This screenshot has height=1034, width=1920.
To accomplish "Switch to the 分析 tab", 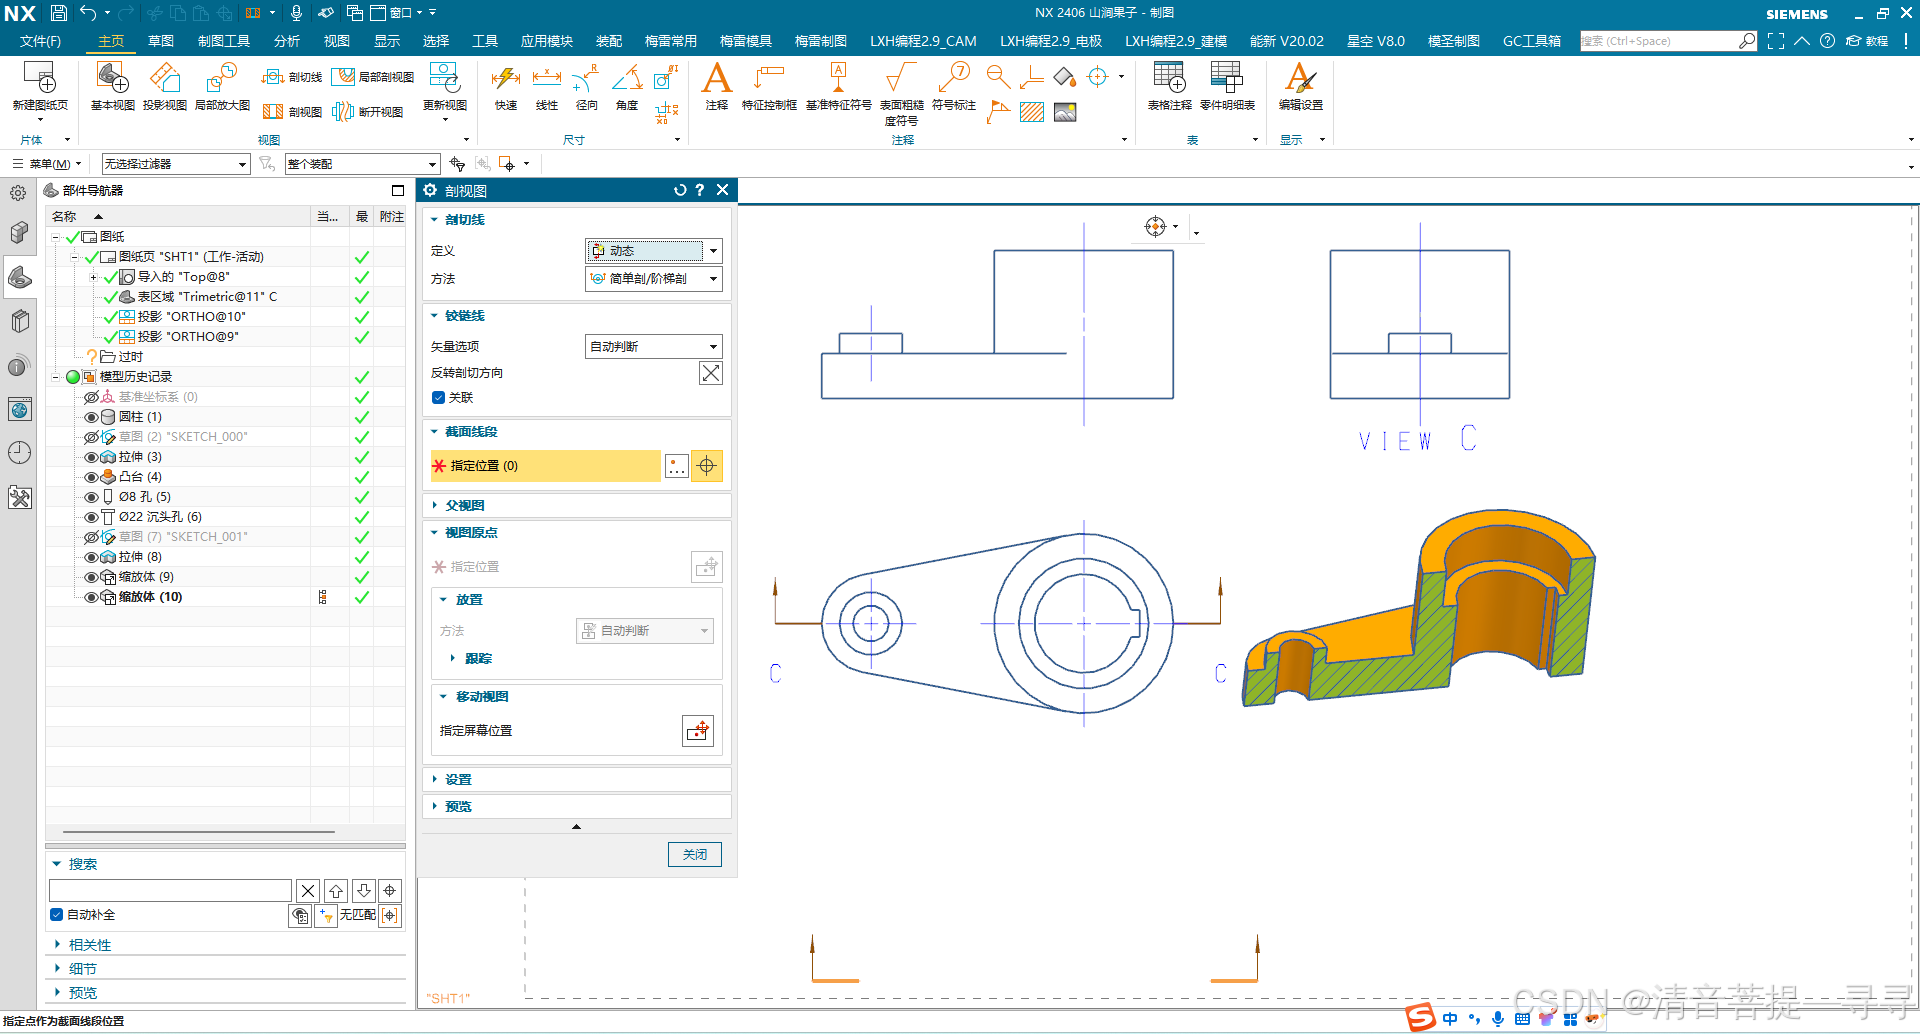I will point(287,41).
